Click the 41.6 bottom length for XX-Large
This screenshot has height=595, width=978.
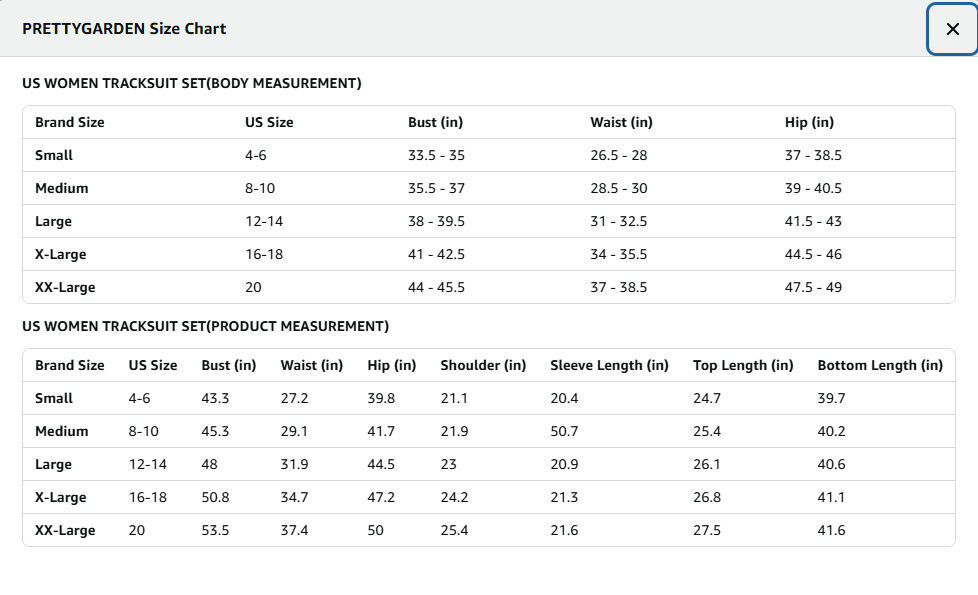point(831,531)
